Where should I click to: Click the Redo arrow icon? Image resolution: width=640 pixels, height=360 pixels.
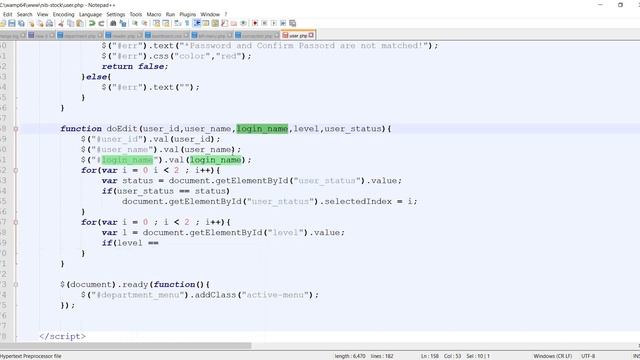pos(101,23)
